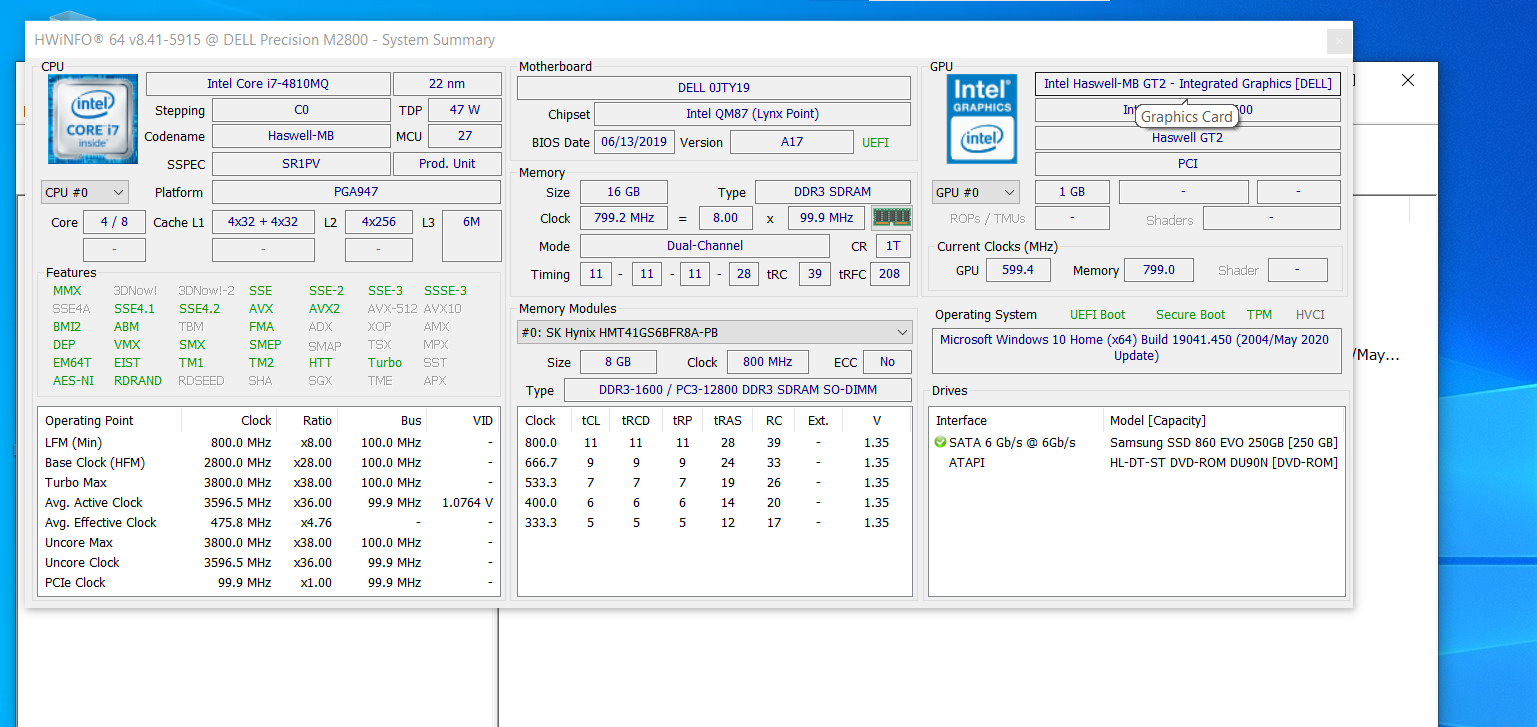Click the Core count field 4 / 8
The width and height of the screenshot is (1537, 727).
pyautogui.click(x=114, y=222)
